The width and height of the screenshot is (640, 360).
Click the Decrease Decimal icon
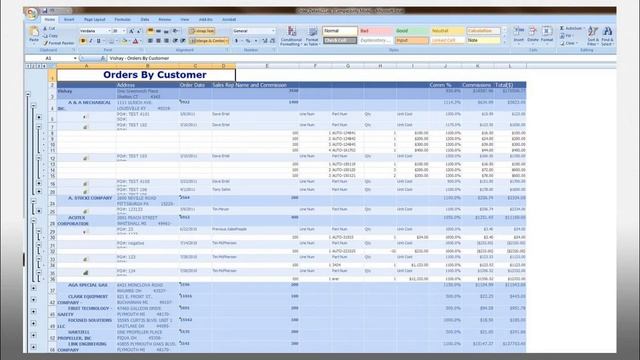[x=272, y=41]
